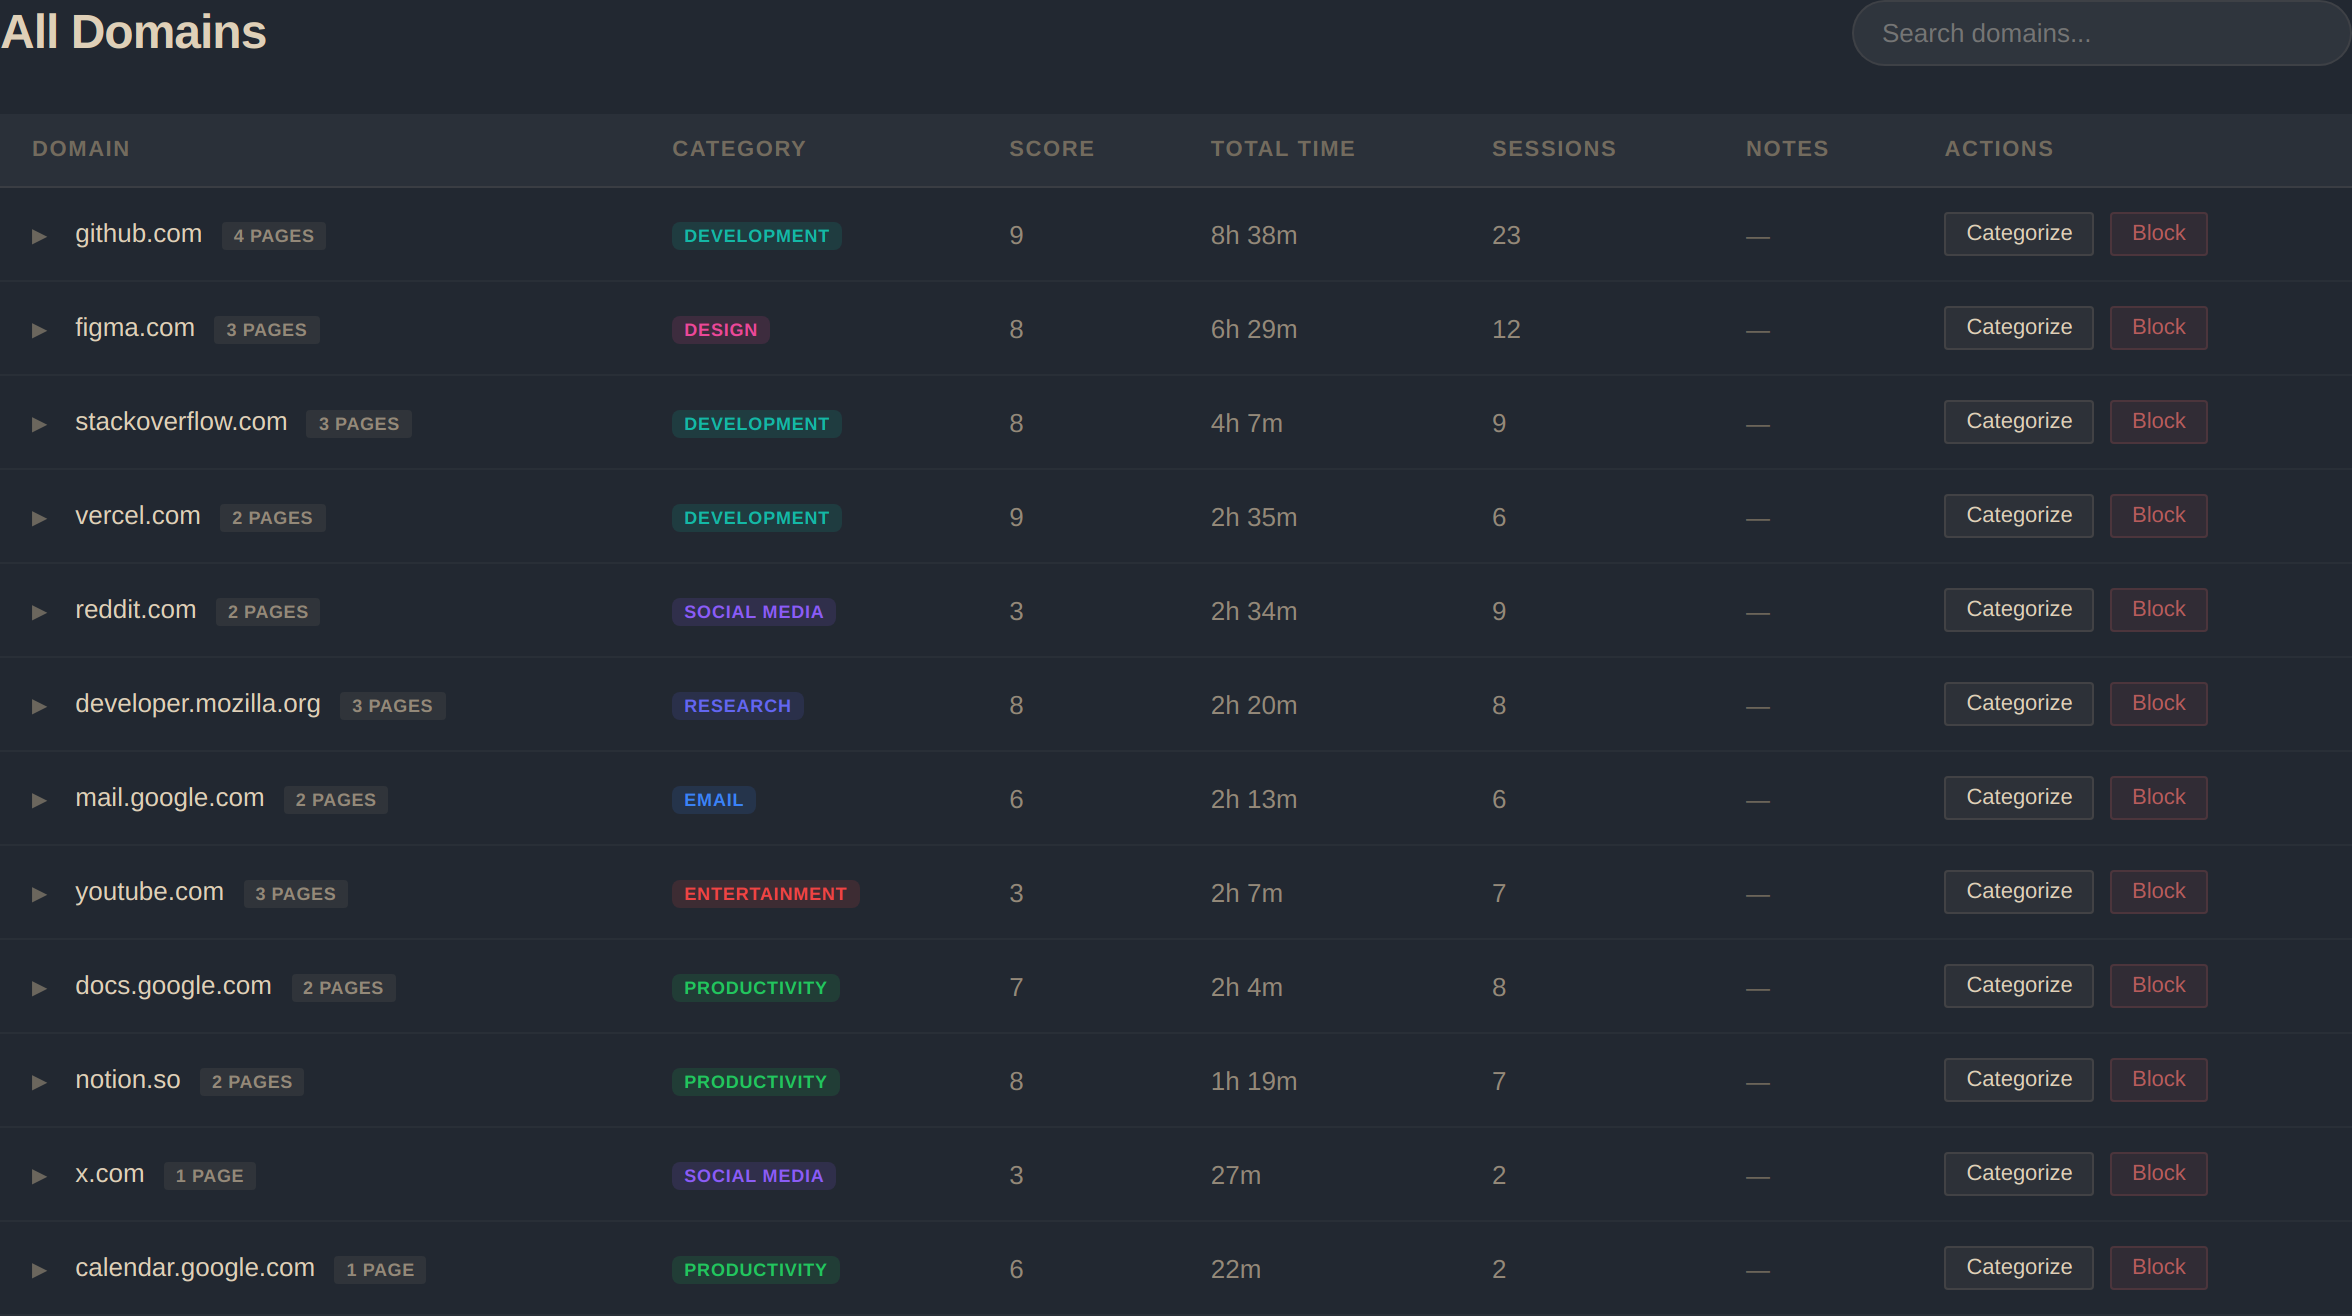Viewport: 2352px width, 1316px height.
Task: Click the youtube.com domain name
Action: 150,892
